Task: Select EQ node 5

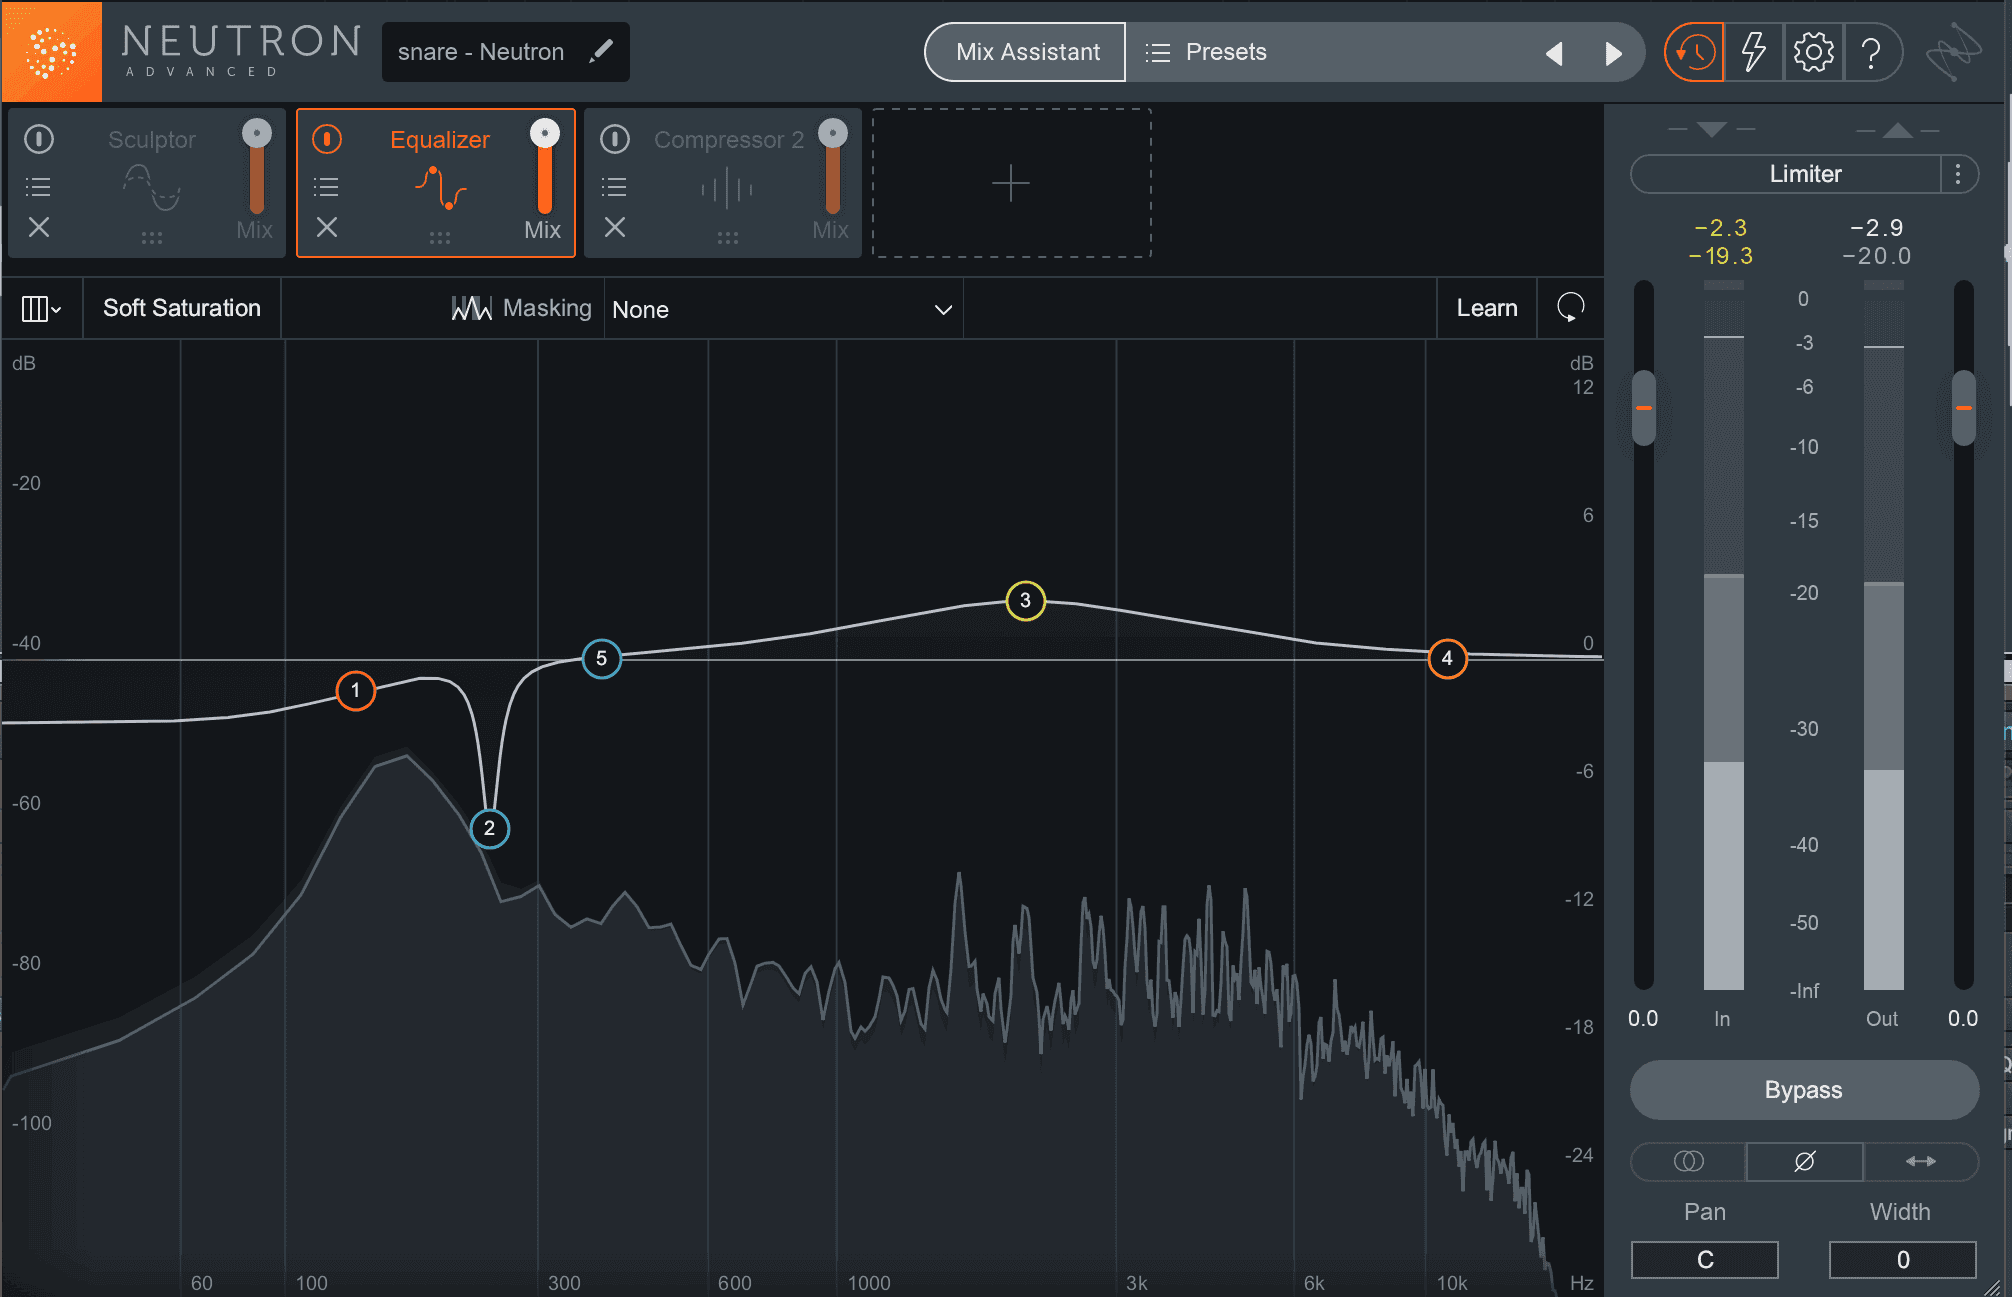Action: (x=601, y=658)
